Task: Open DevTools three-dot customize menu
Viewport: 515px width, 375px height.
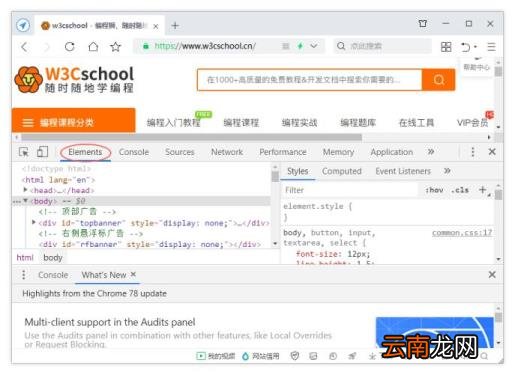Action: coord(473,152)
